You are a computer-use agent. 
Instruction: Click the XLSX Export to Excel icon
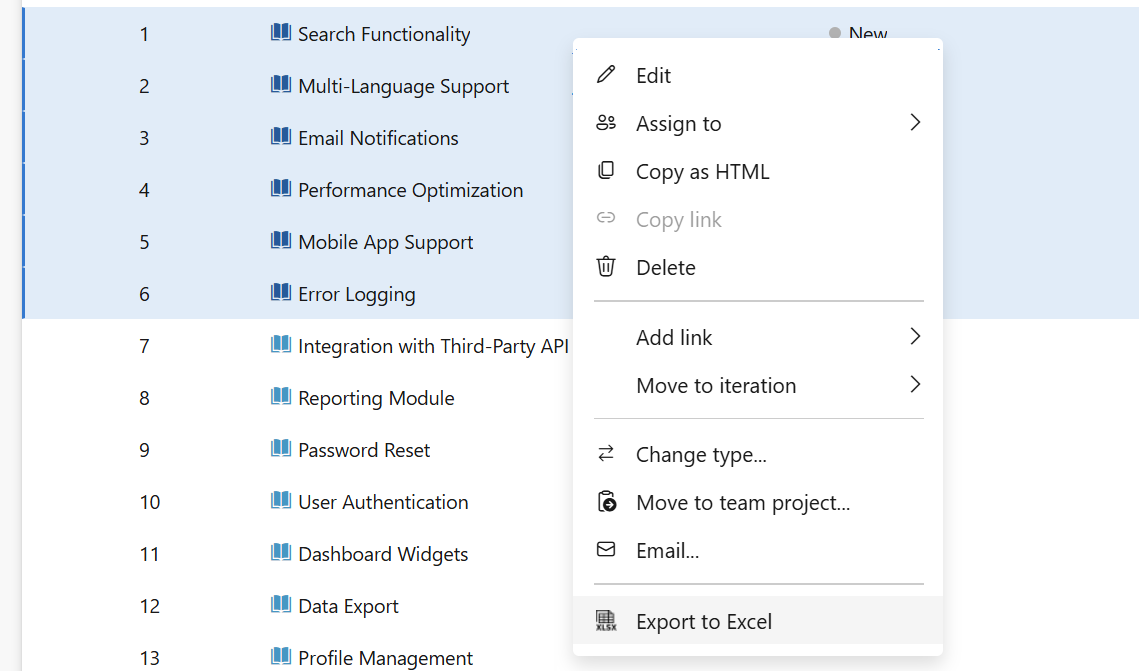(606, 620)
